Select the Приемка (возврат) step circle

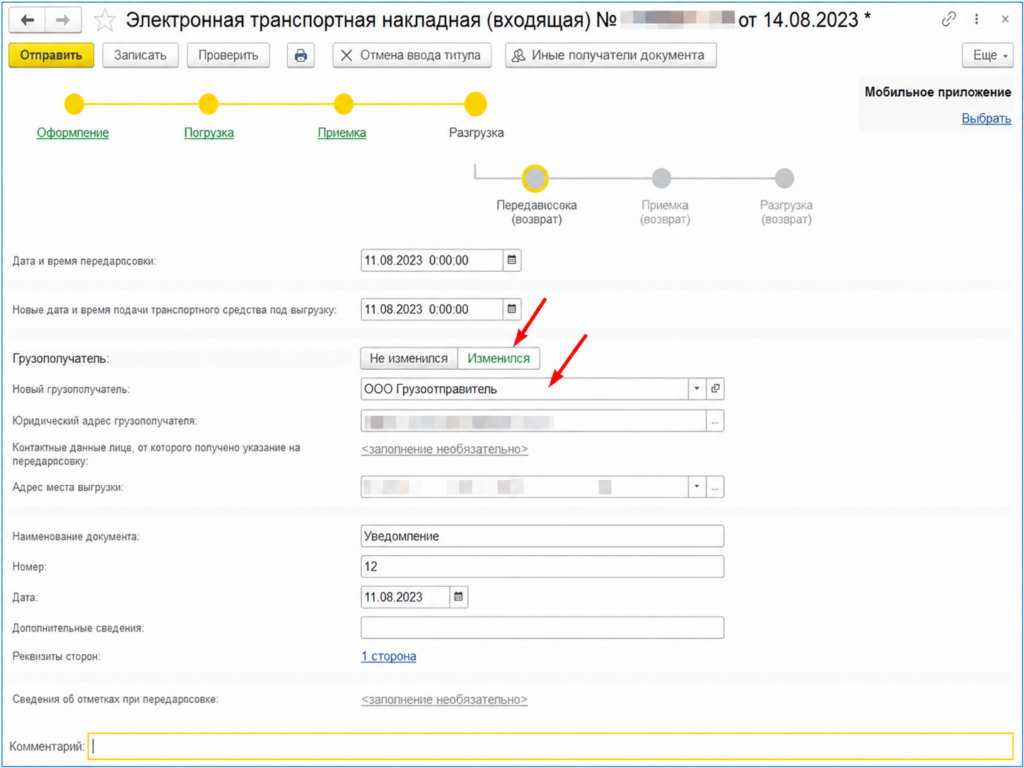[662, 178]
